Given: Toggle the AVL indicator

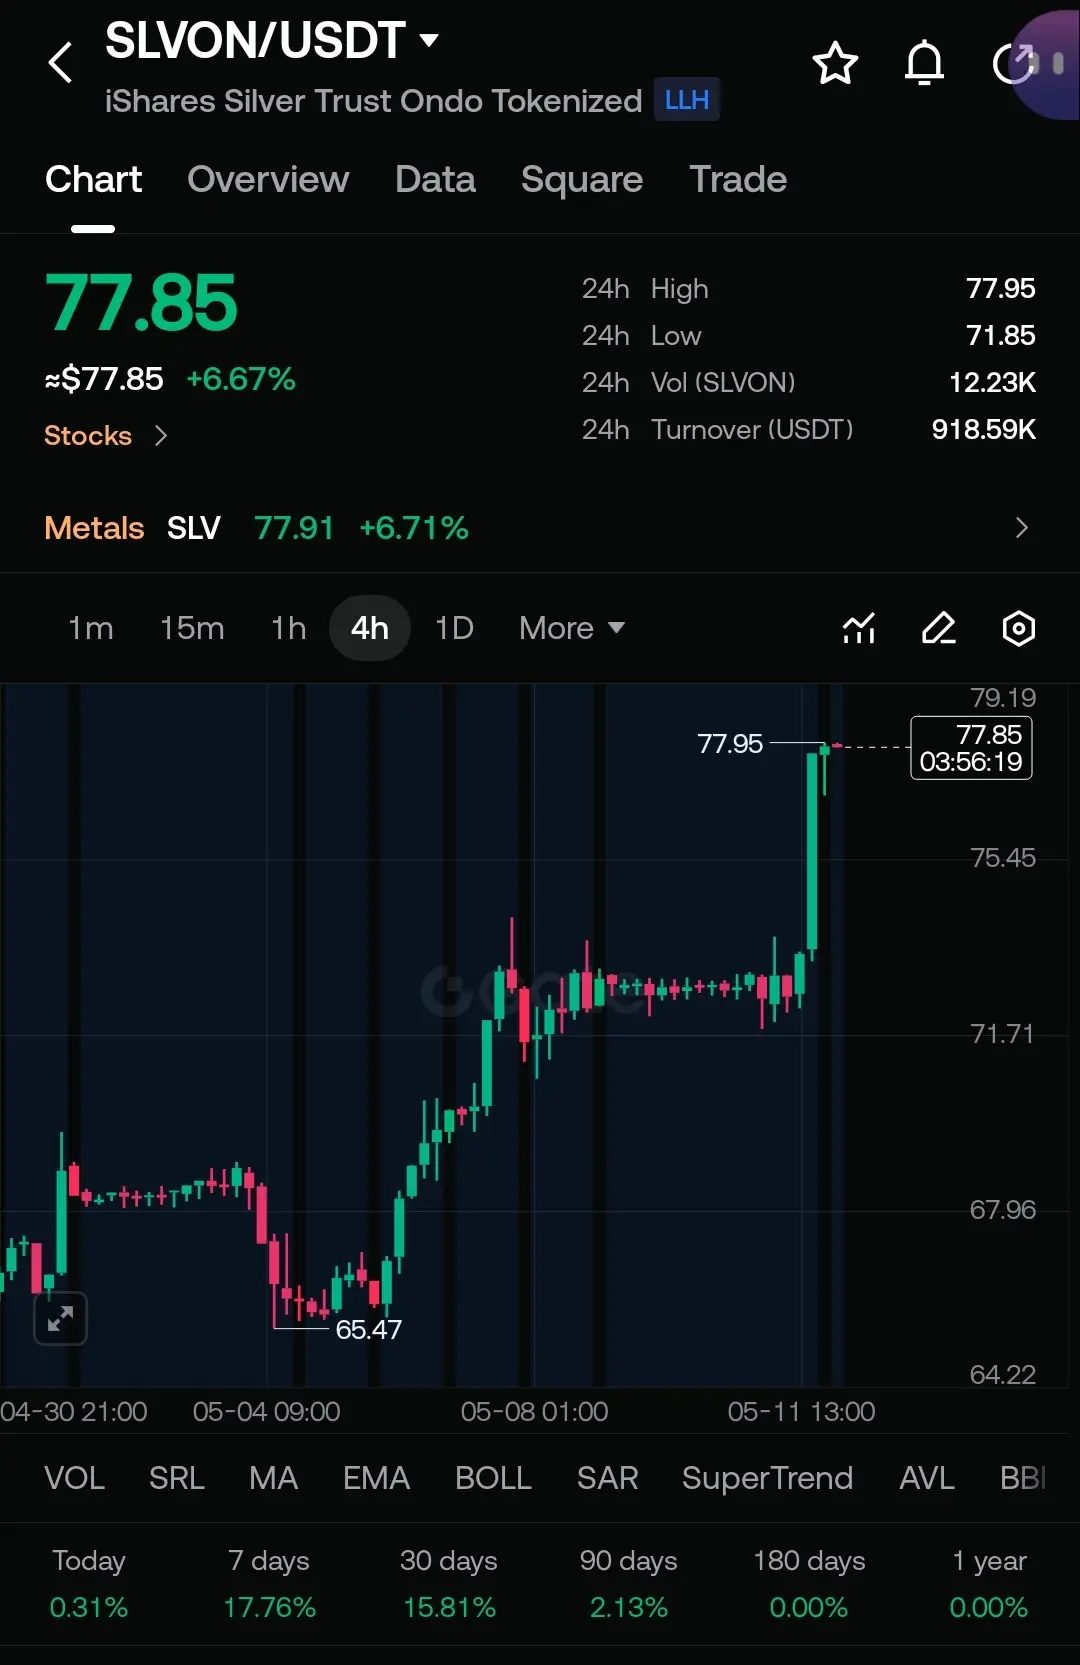Looking at the screenshot, I should (926, 1478).
